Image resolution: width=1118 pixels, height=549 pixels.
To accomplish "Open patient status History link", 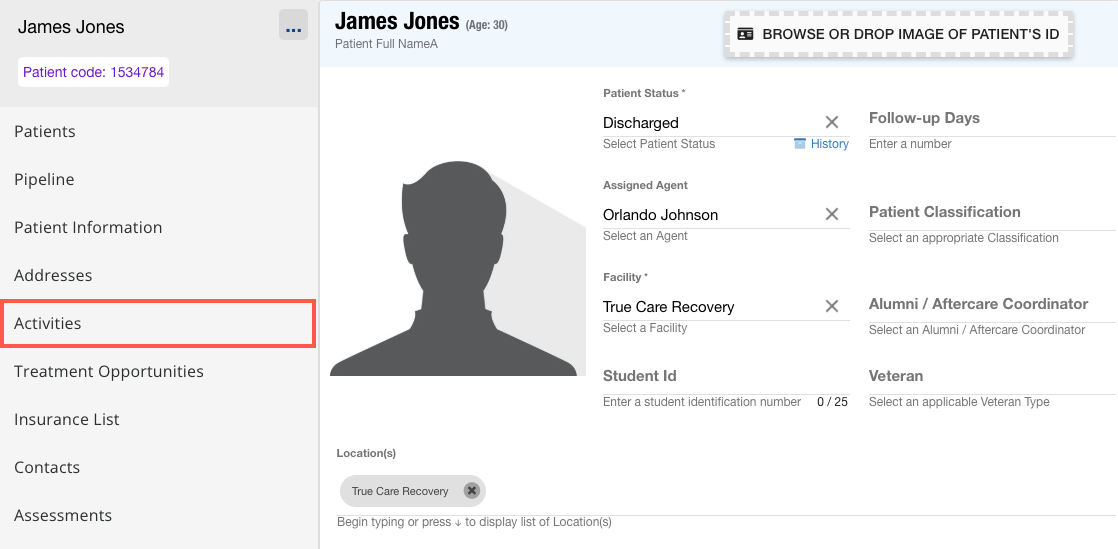I will tap(822, 144).
